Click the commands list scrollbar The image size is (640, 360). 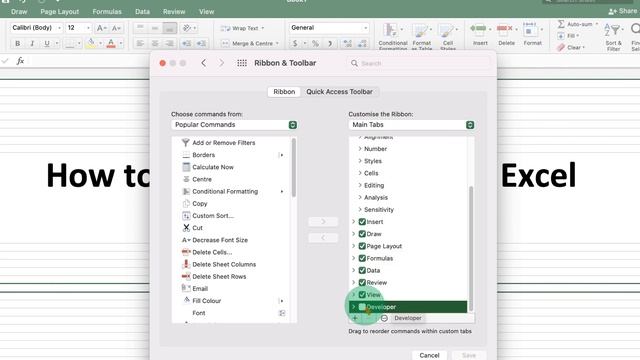(x=294, y=168)
